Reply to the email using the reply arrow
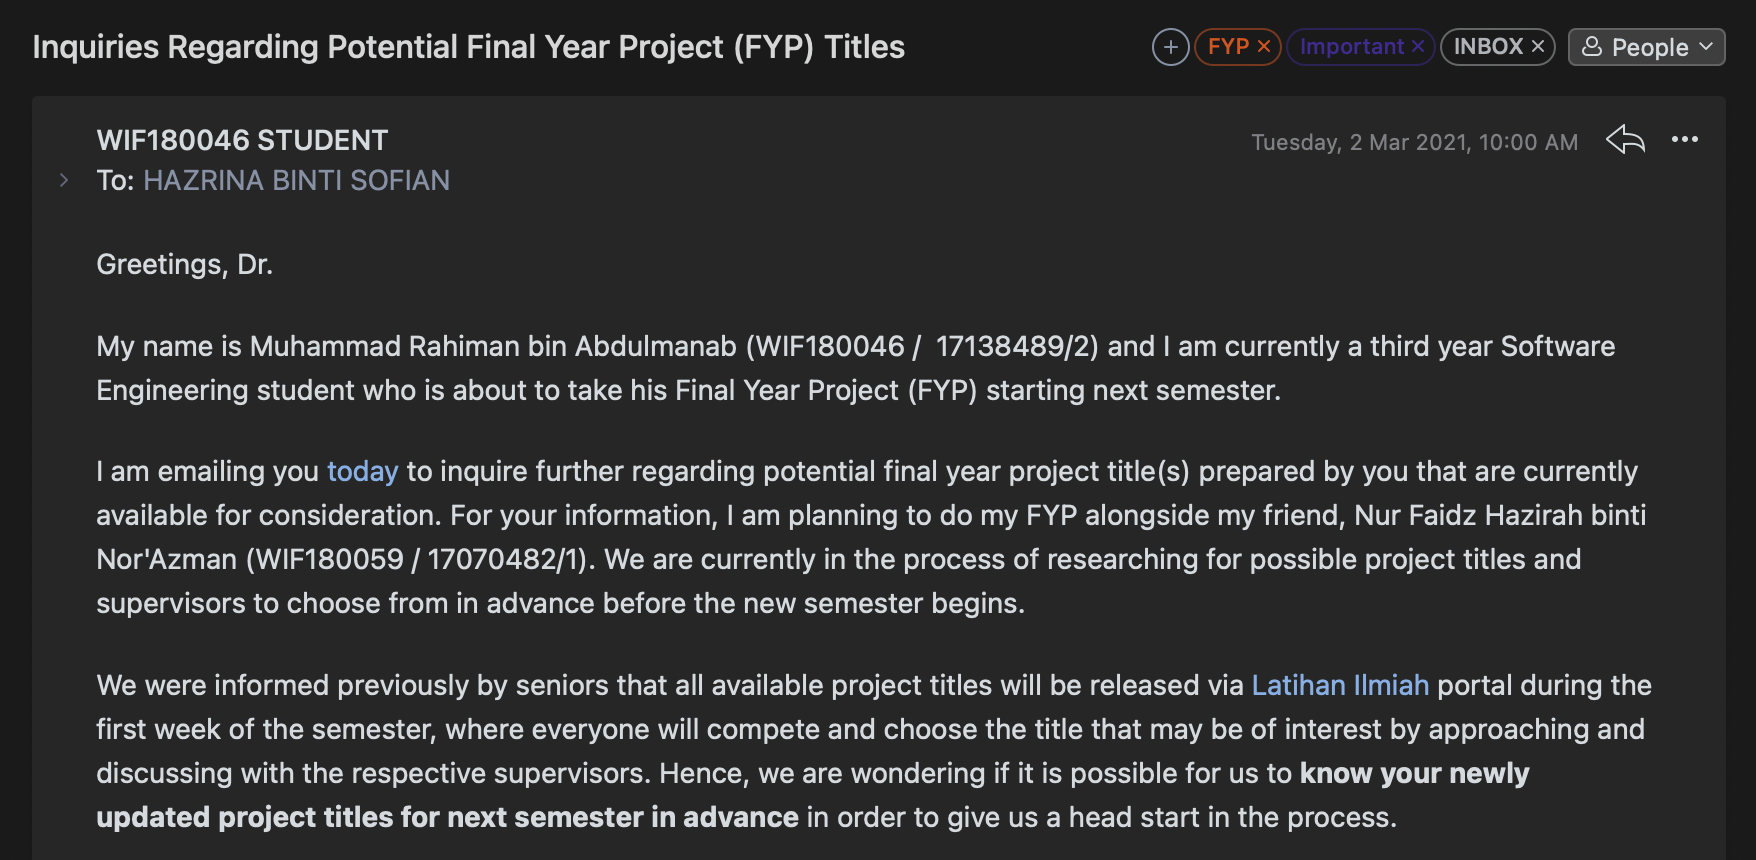Screen dimensions: 1756x860 [1624, 141]
